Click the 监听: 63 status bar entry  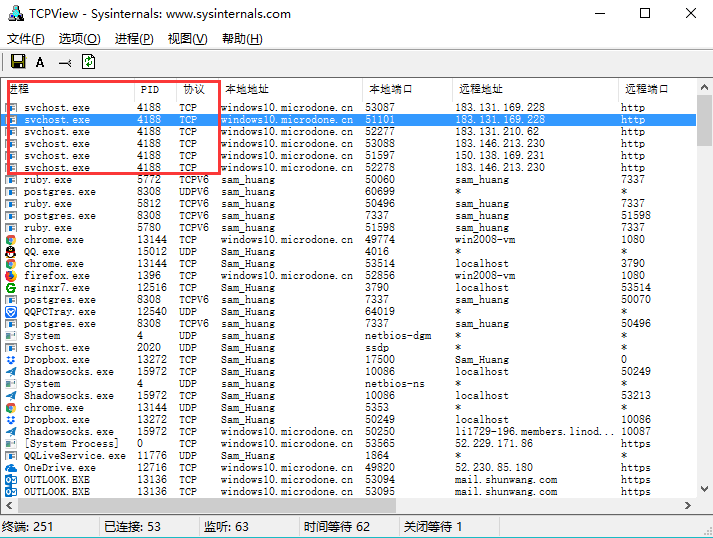(226, 527)
